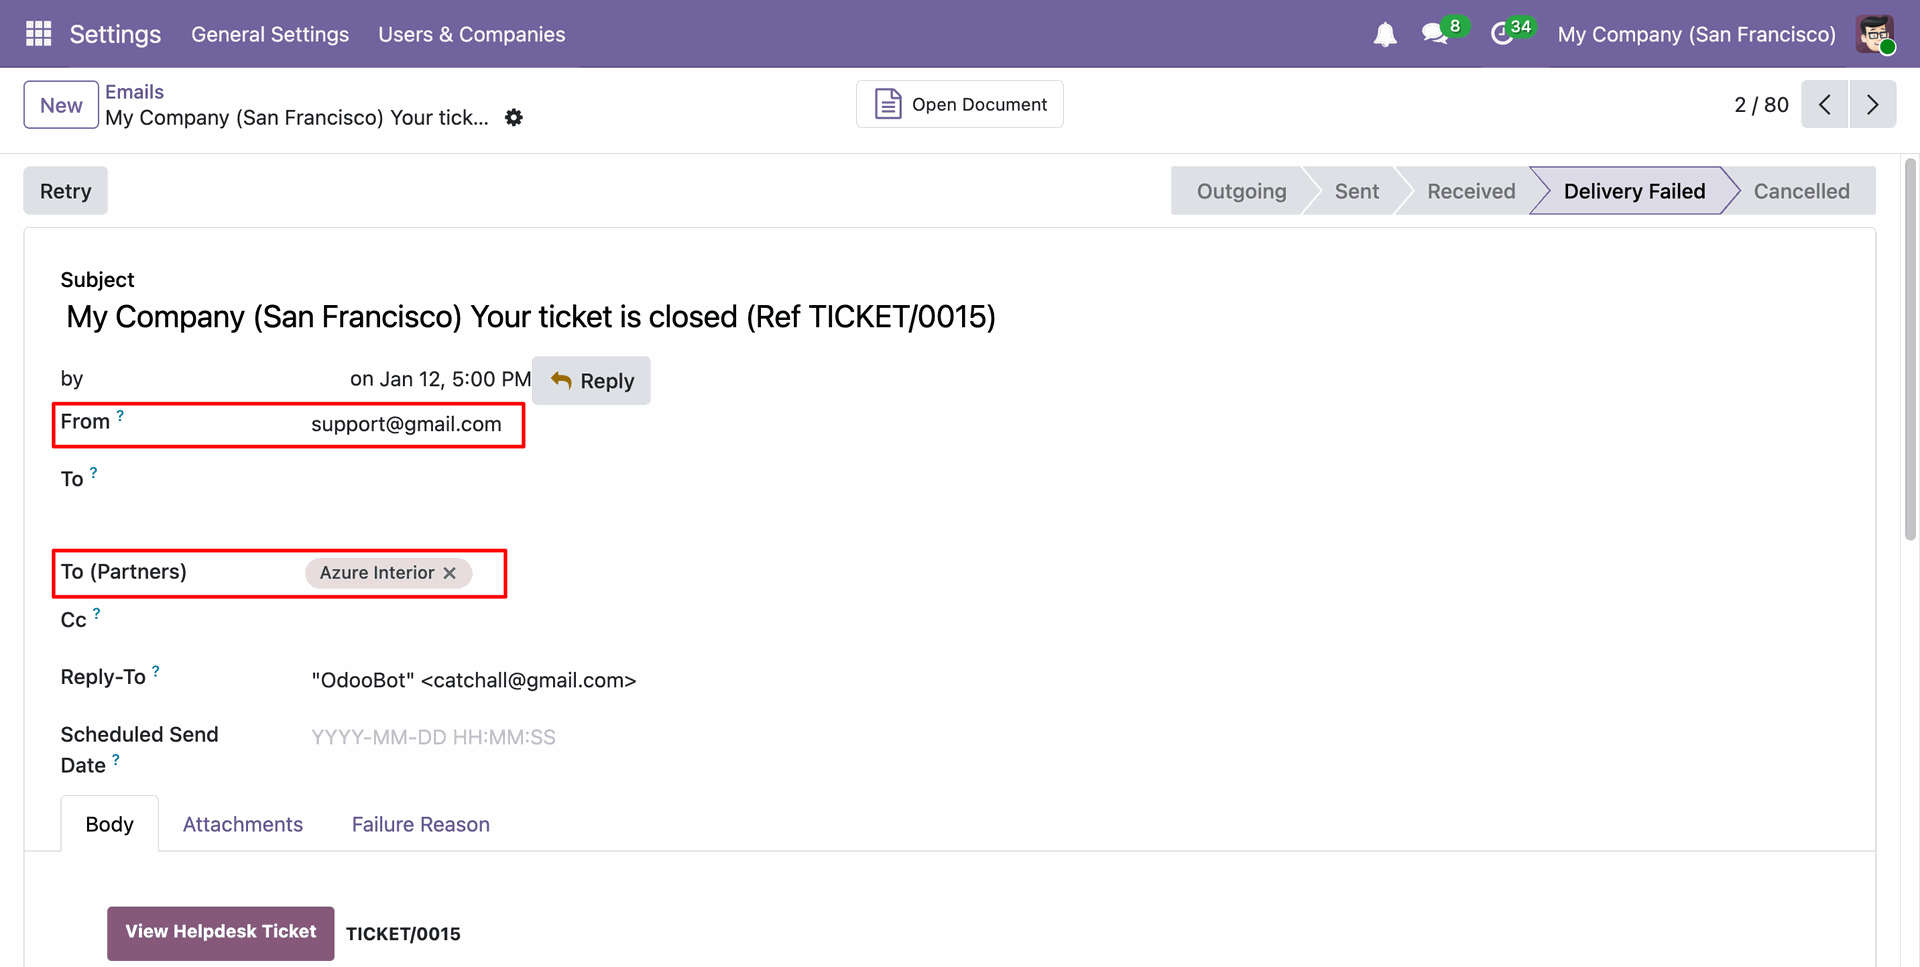Click the user avatar in the top bar

click(x=1874, y=34)
